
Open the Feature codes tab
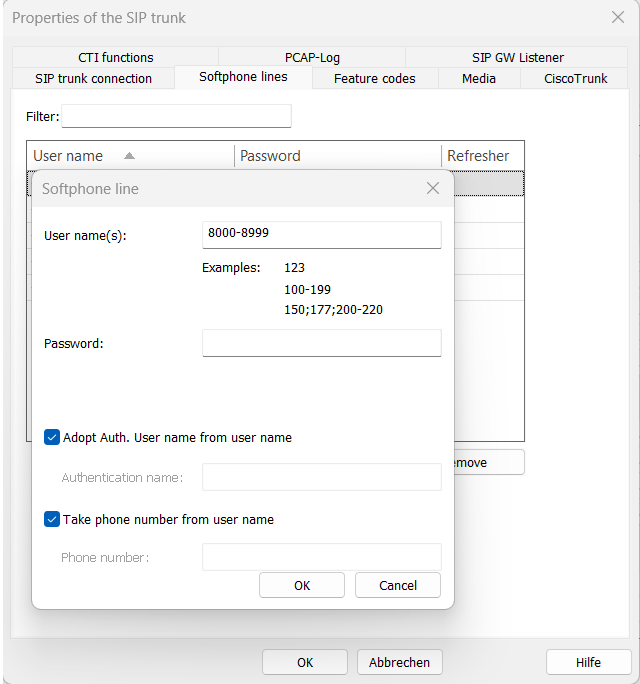point(374,78)
